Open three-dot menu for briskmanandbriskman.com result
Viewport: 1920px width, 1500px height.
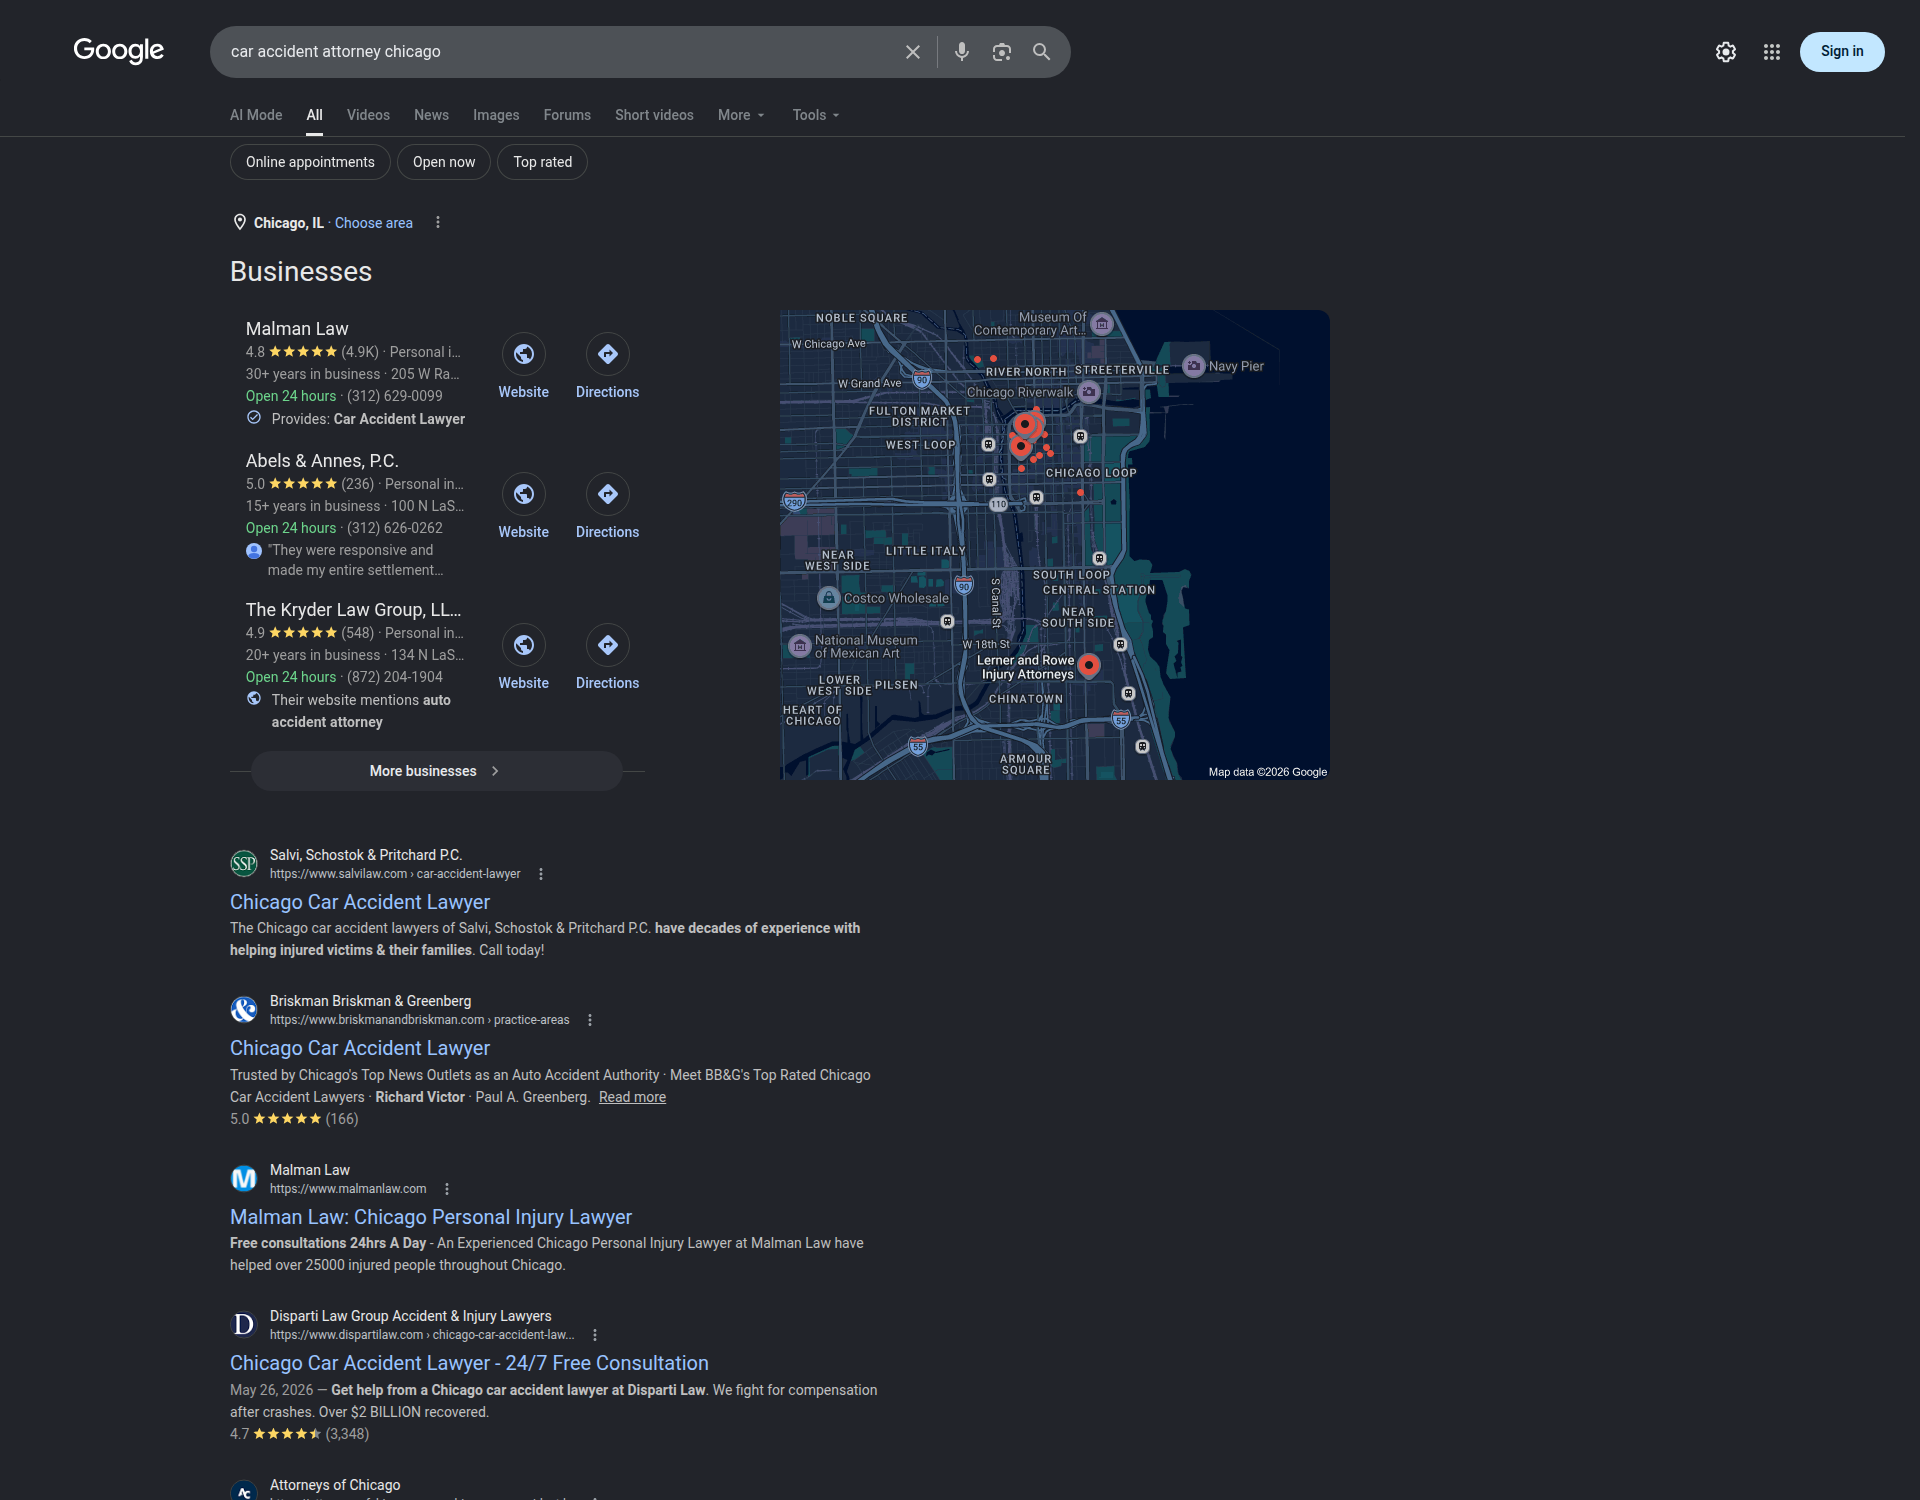590,1020
